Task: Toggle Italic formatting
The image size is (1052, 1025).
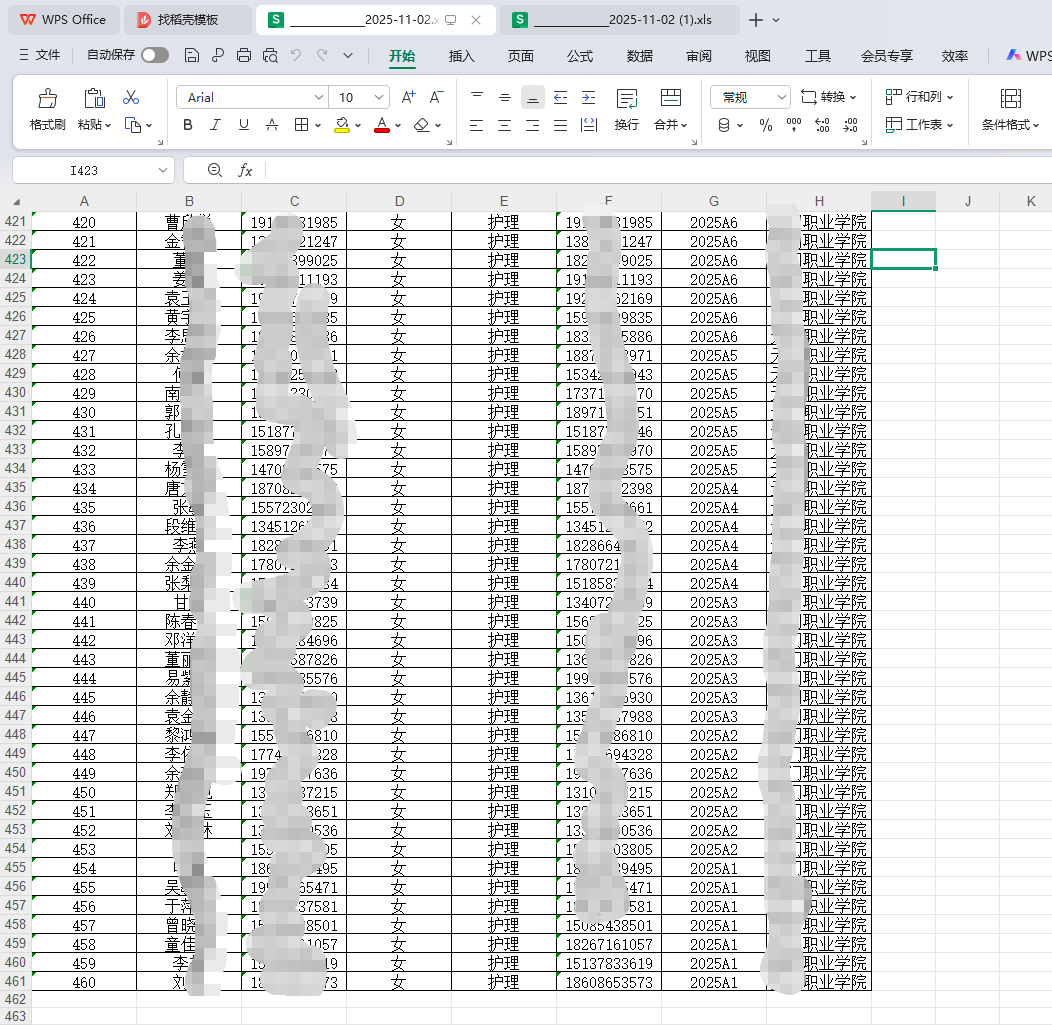Action: pos(215,125)
